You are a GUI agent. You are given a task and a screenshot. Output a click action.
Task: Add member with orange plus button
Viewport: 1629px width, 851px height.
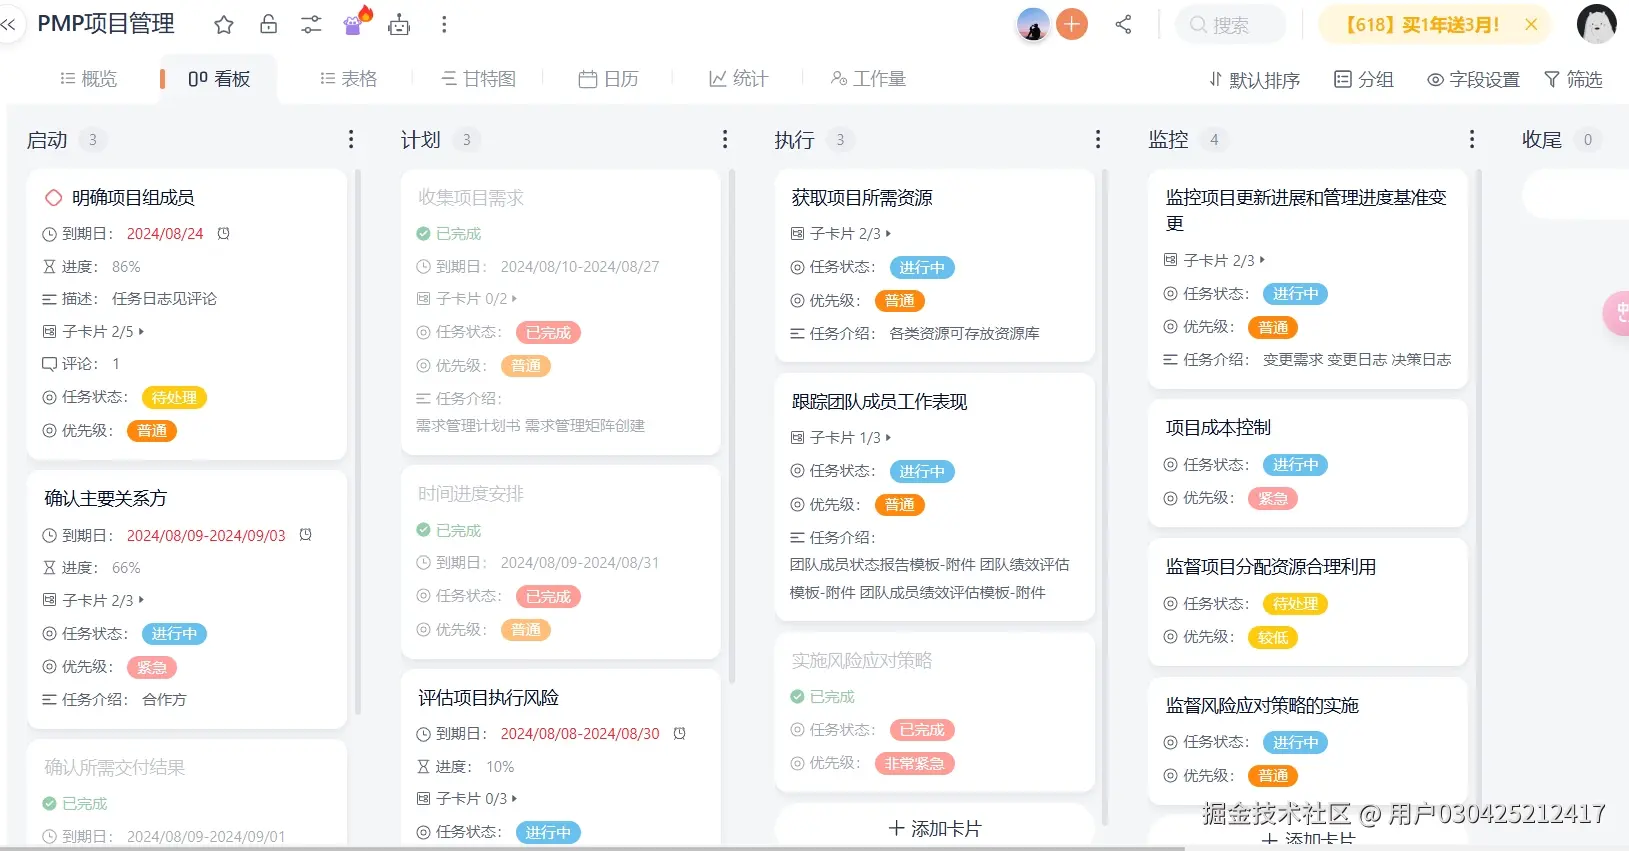click(x=1071, y=24)
